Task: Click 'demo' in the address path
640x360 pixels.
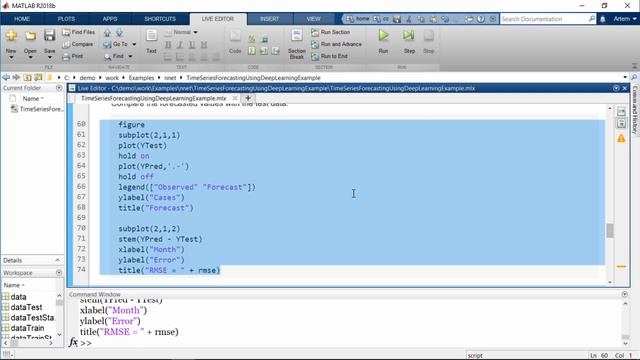Action: click(x=87, y=78)
